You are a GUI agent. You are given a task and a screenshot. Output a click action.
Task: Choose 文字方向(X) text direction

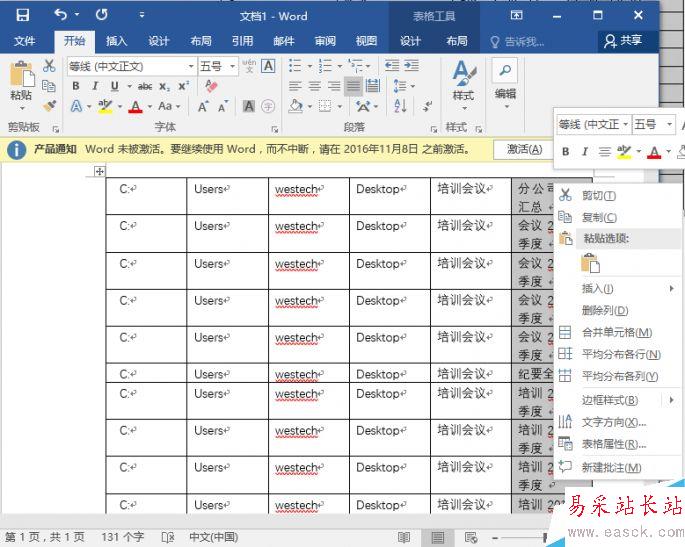tap(619, 422)
